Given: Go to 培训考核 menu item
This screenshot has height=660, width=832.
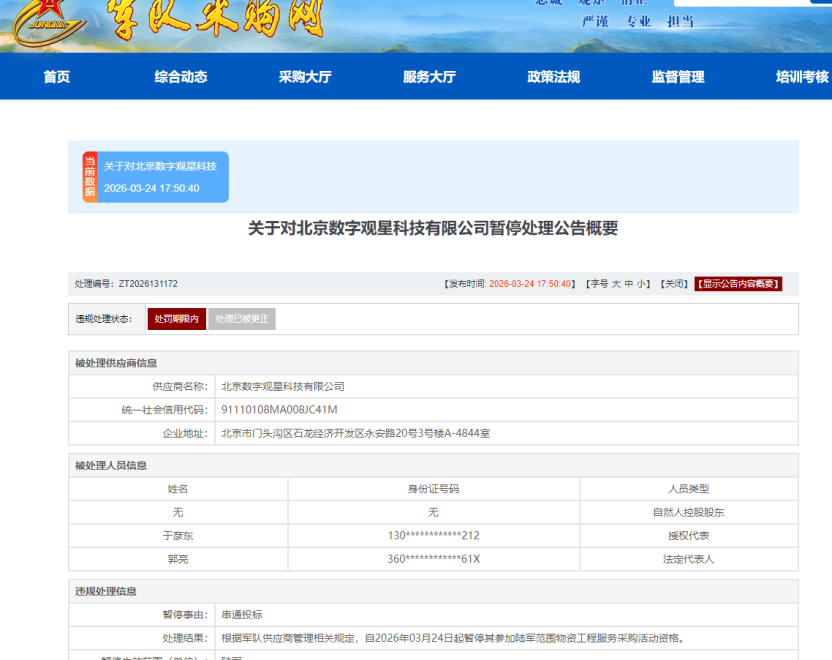Looking at the screenshot, I should click(x=802, y=77).
